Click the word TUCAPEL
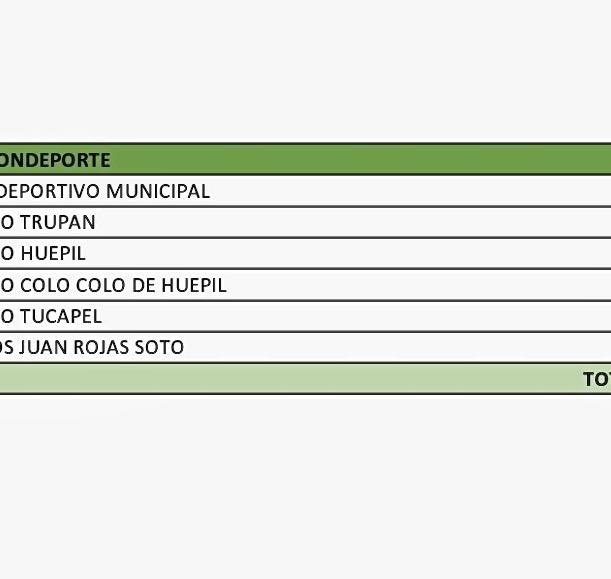The width and height of the screenshot is (611, 579). [61, 316]
